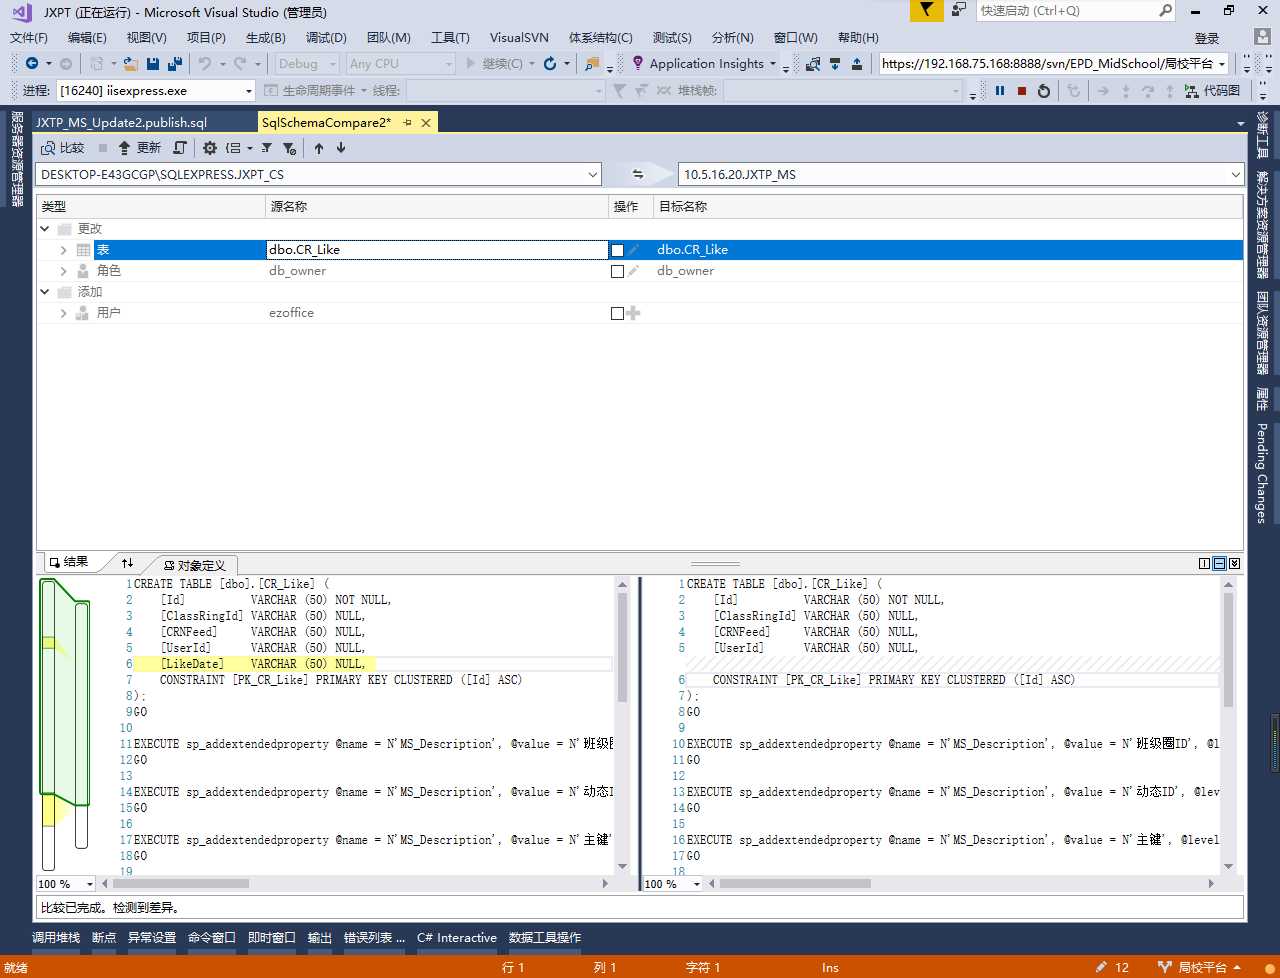1280x978 pixels.
Task: Click the filter-with-settings icon in compare toolbar
Action: [x=289, y=148]
